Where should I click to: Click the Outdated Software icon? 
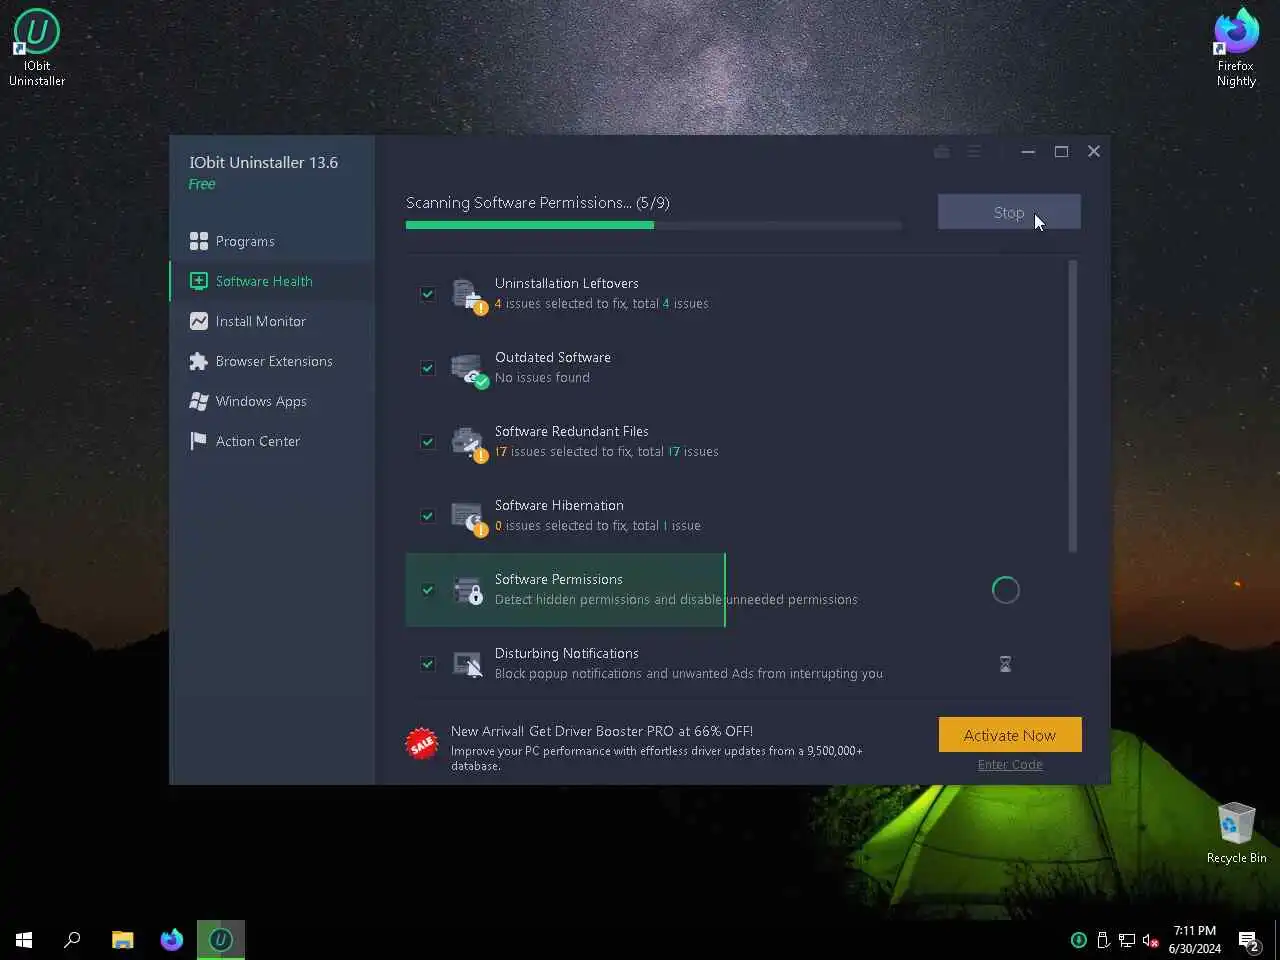point(468,369)
